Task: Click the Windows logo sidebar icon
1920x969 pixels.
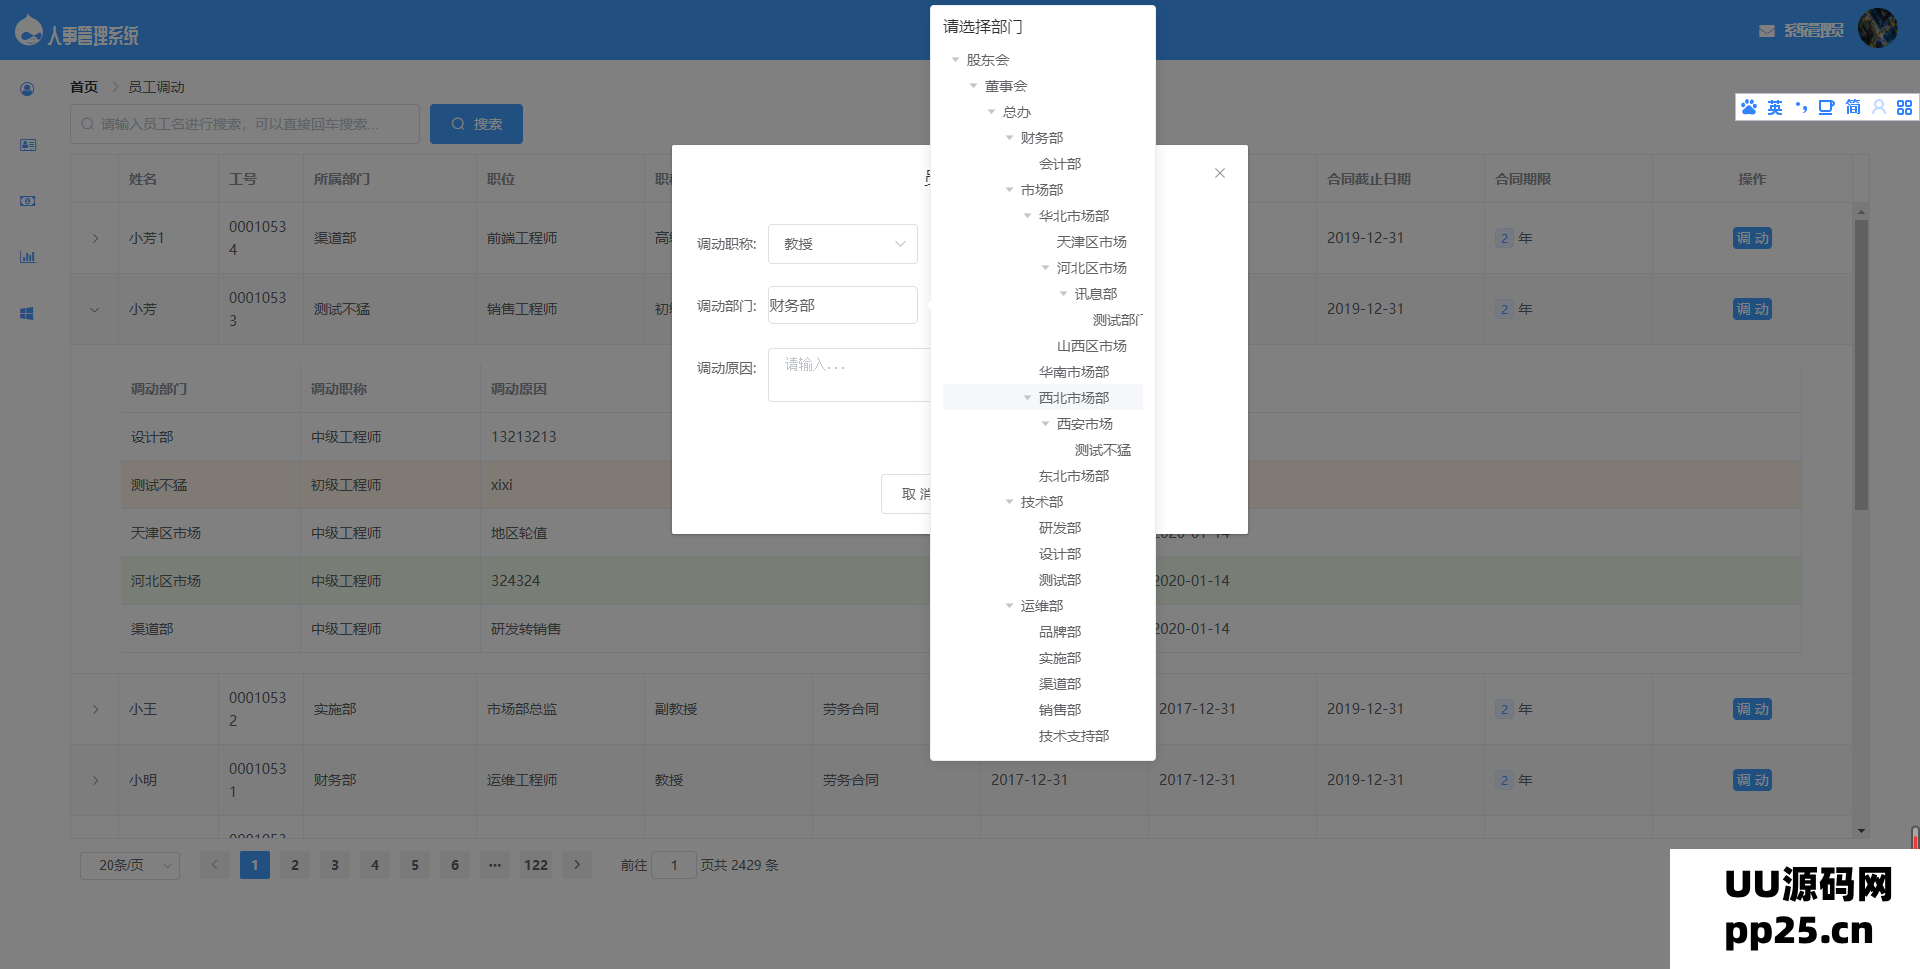Action: coord(28,313)
